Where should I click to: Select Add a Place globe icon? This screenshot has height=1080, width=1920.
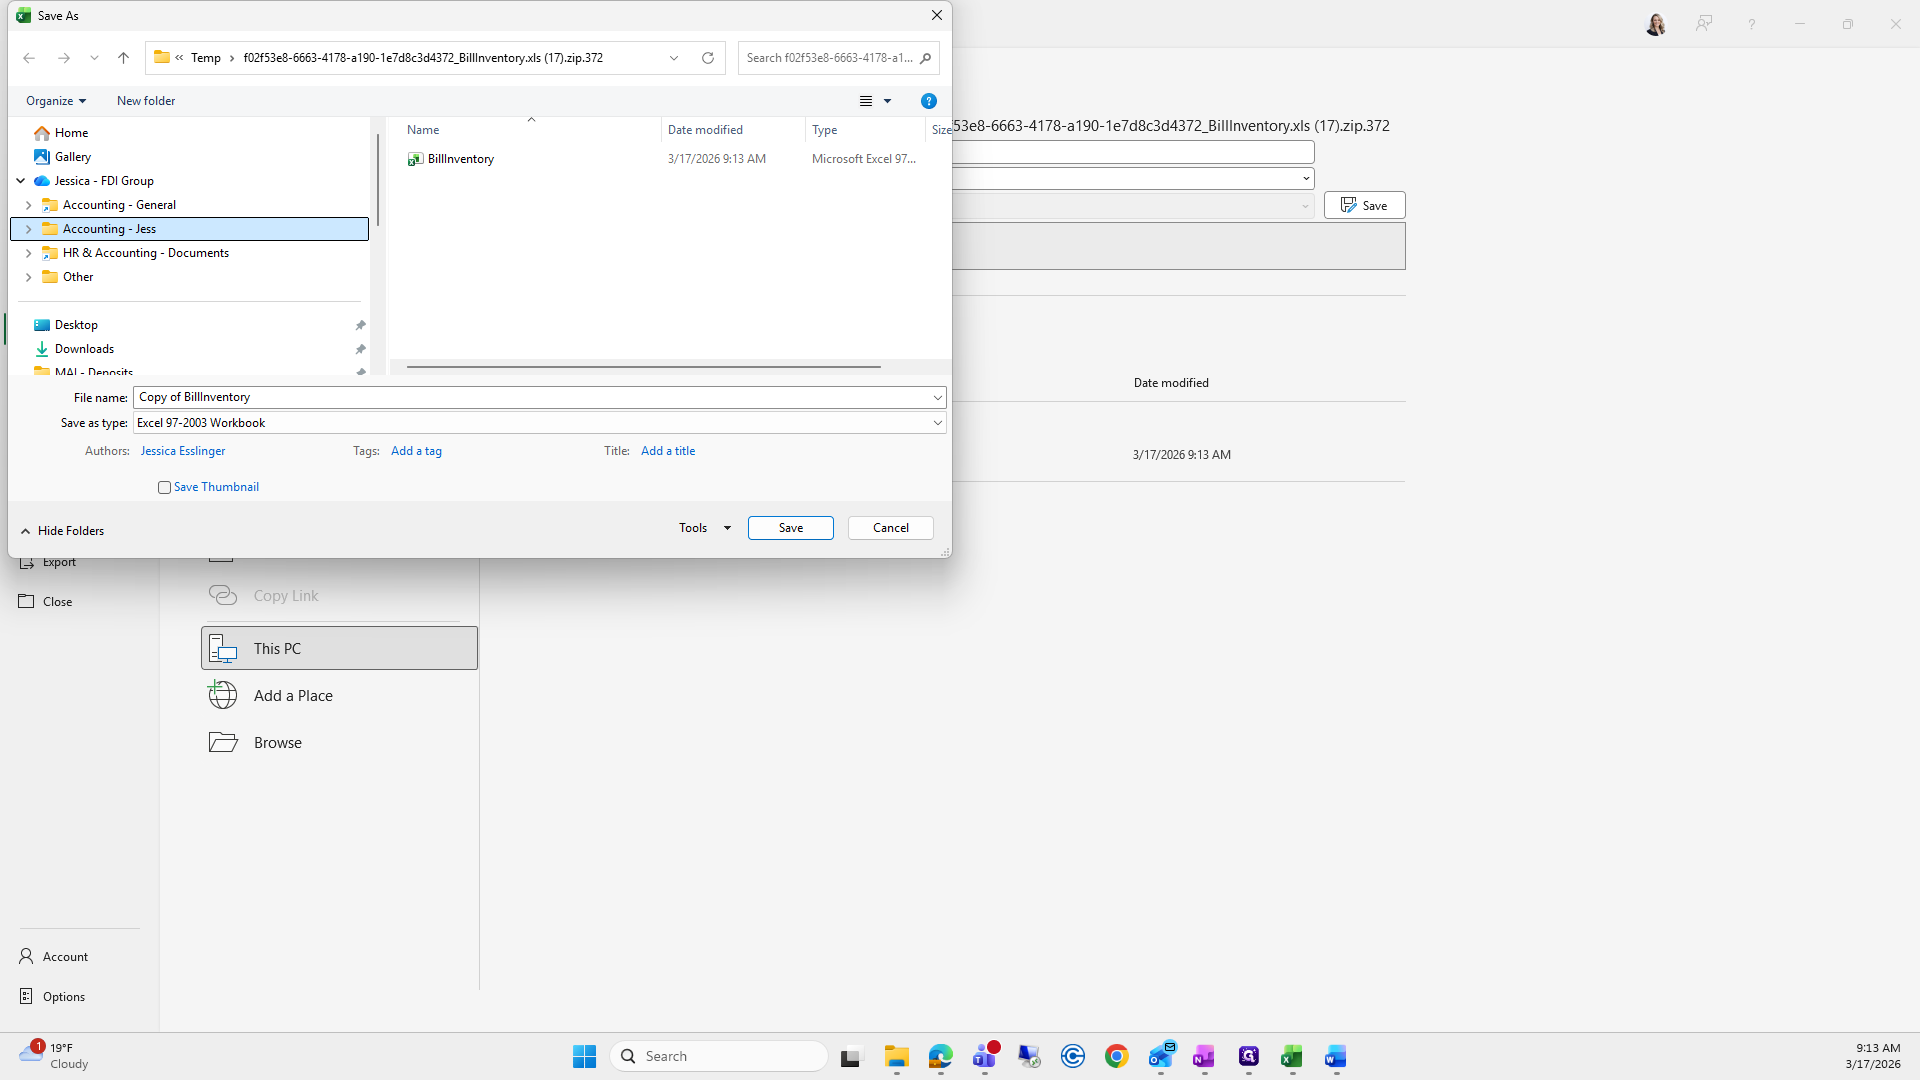pyautogui.click(x=223, y=695)
